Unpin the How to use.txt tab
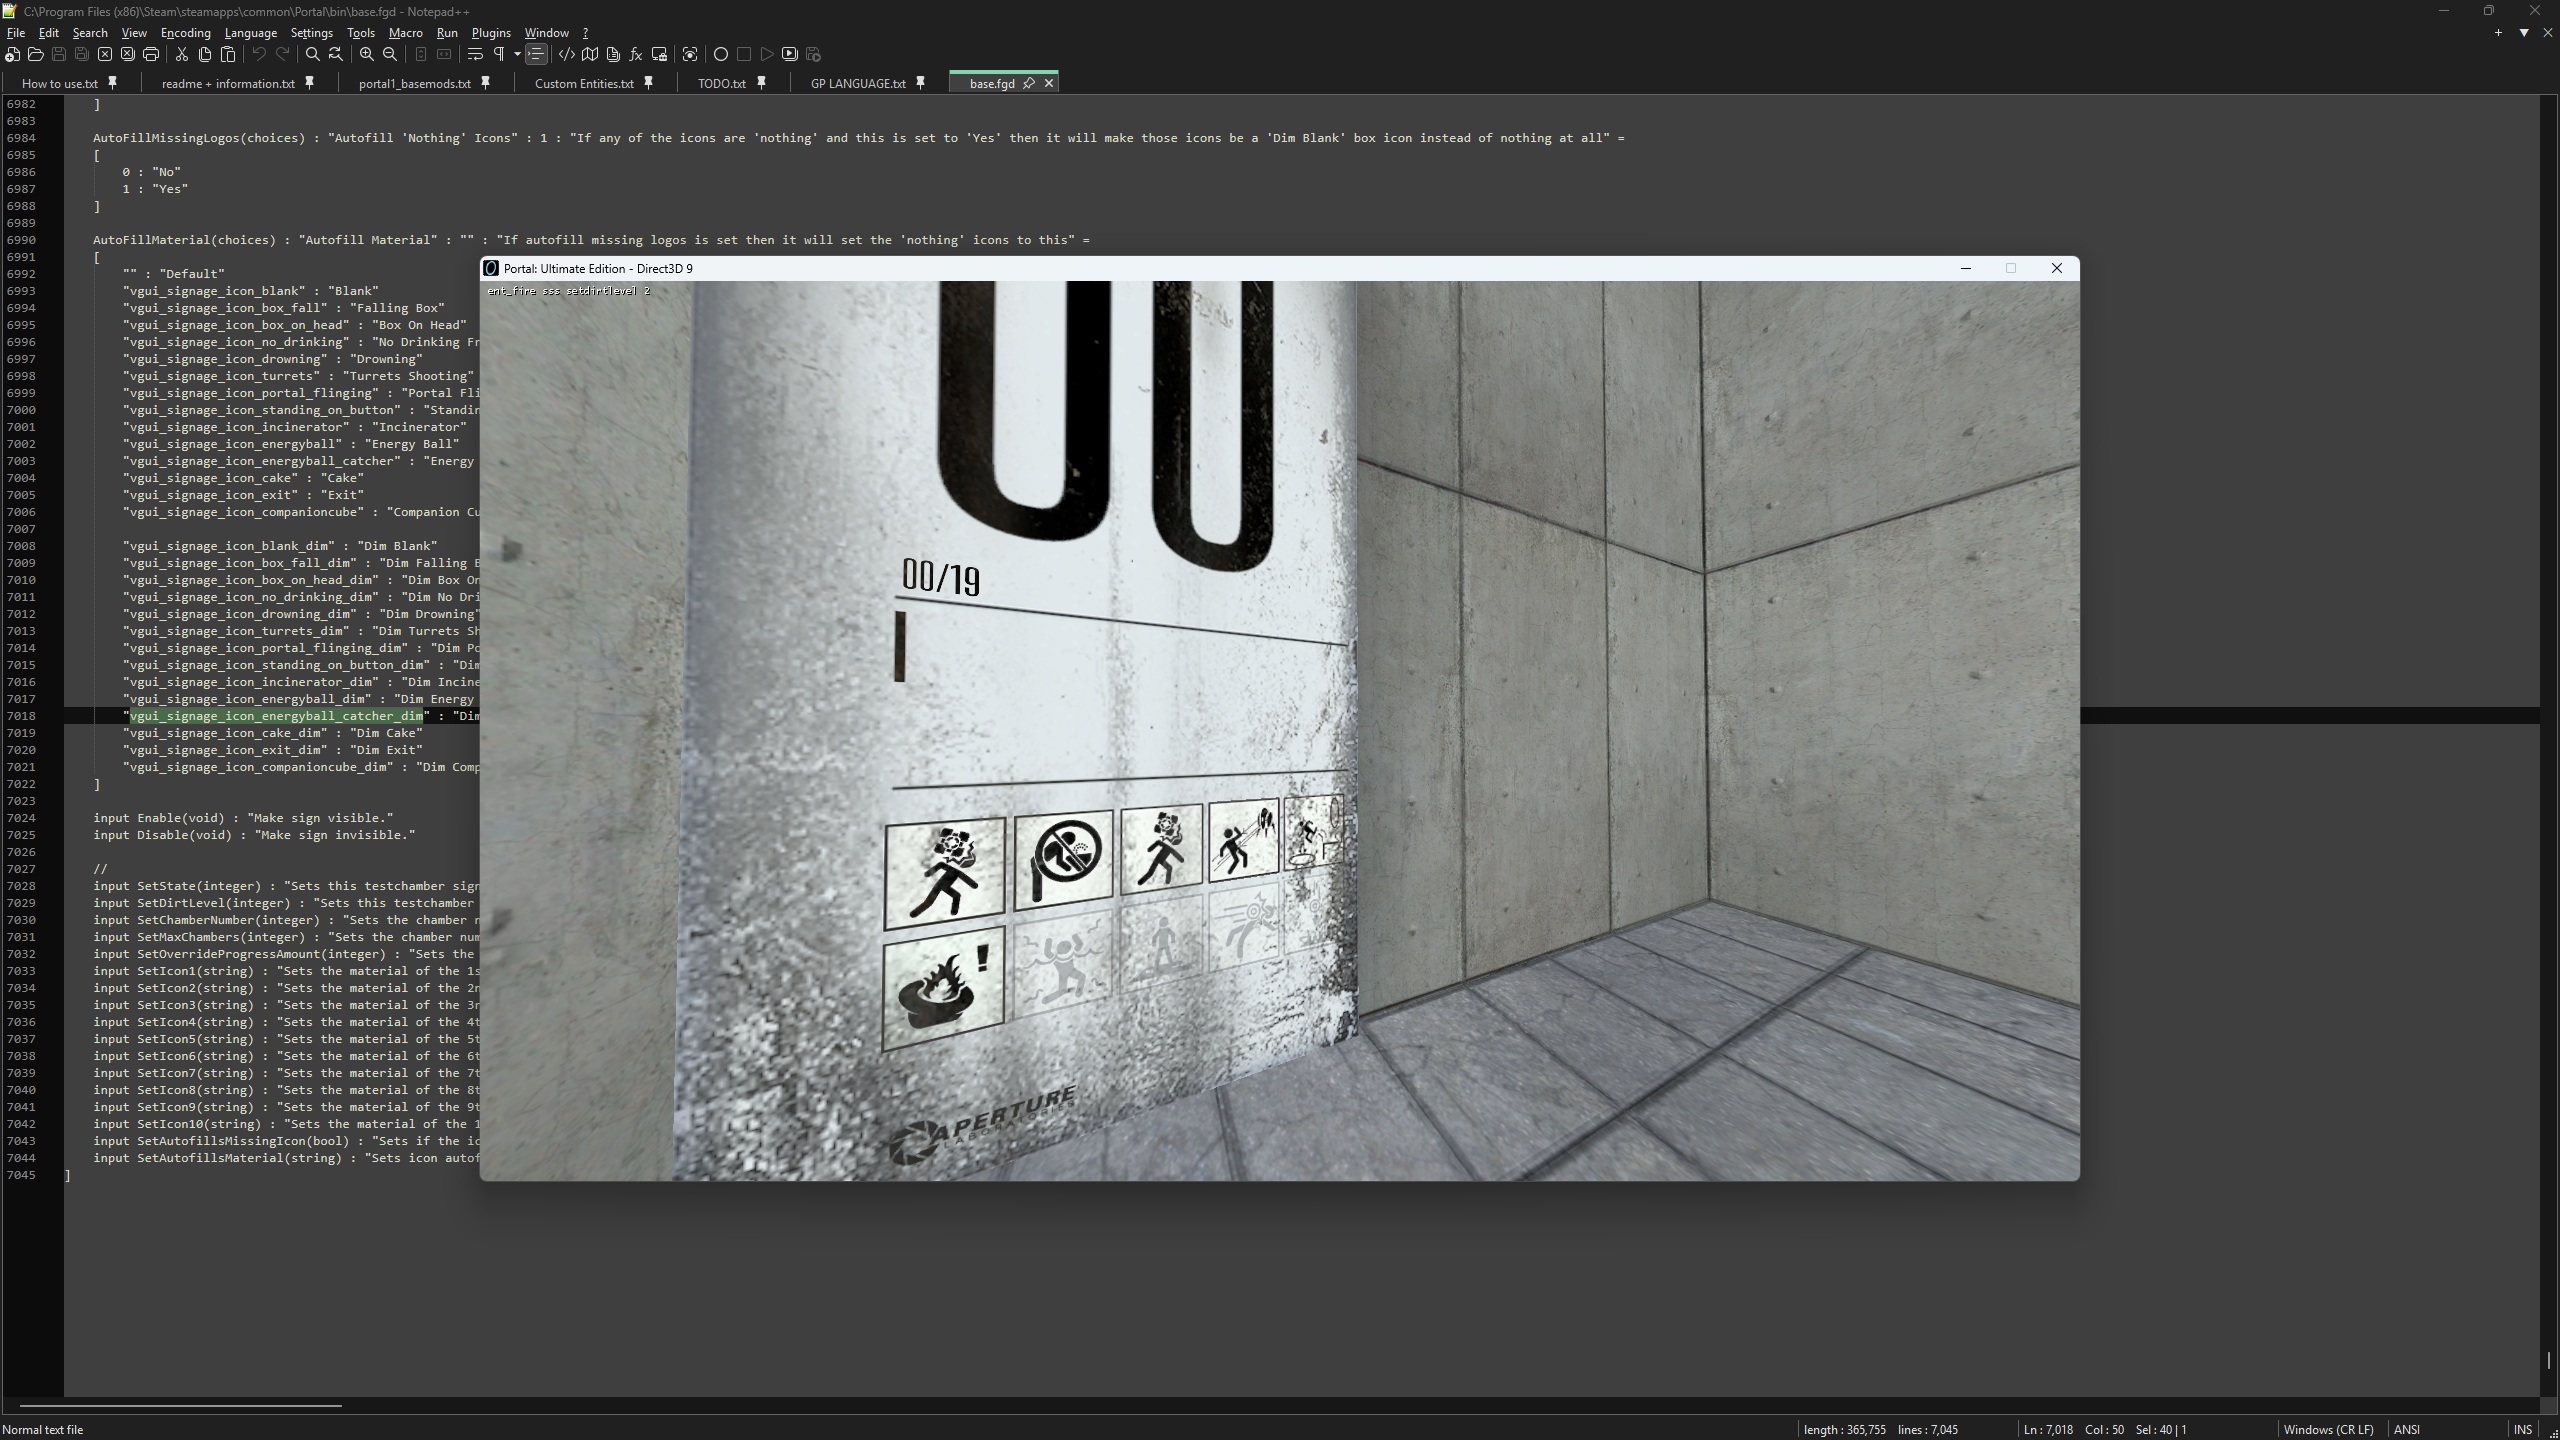The width and height of the screenshot is (2560, 1440). pyautogui.click(x=113, y=83)
